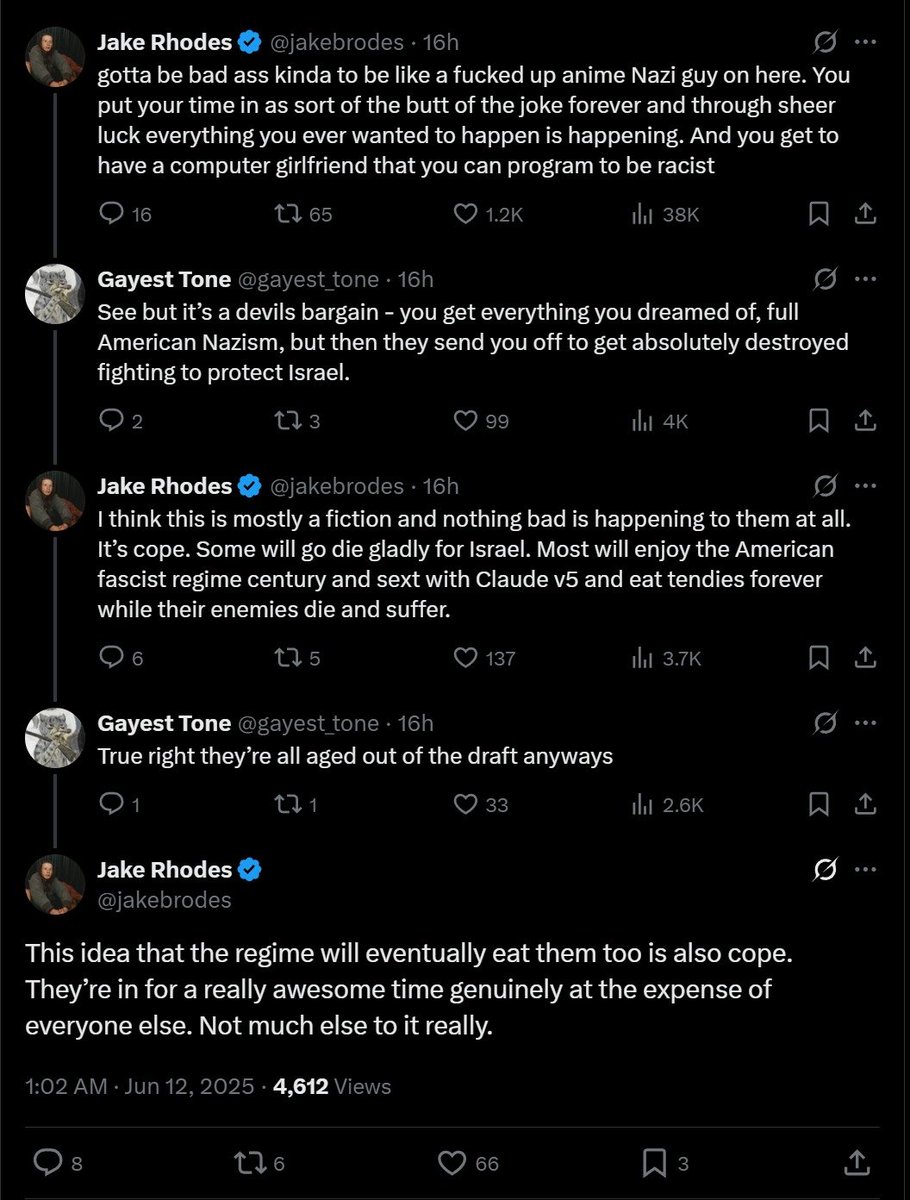910x1200 pixels.
Task: Open Gayest Tone's avatar in 'True right' reply
Action: click(x=54, y=737)
